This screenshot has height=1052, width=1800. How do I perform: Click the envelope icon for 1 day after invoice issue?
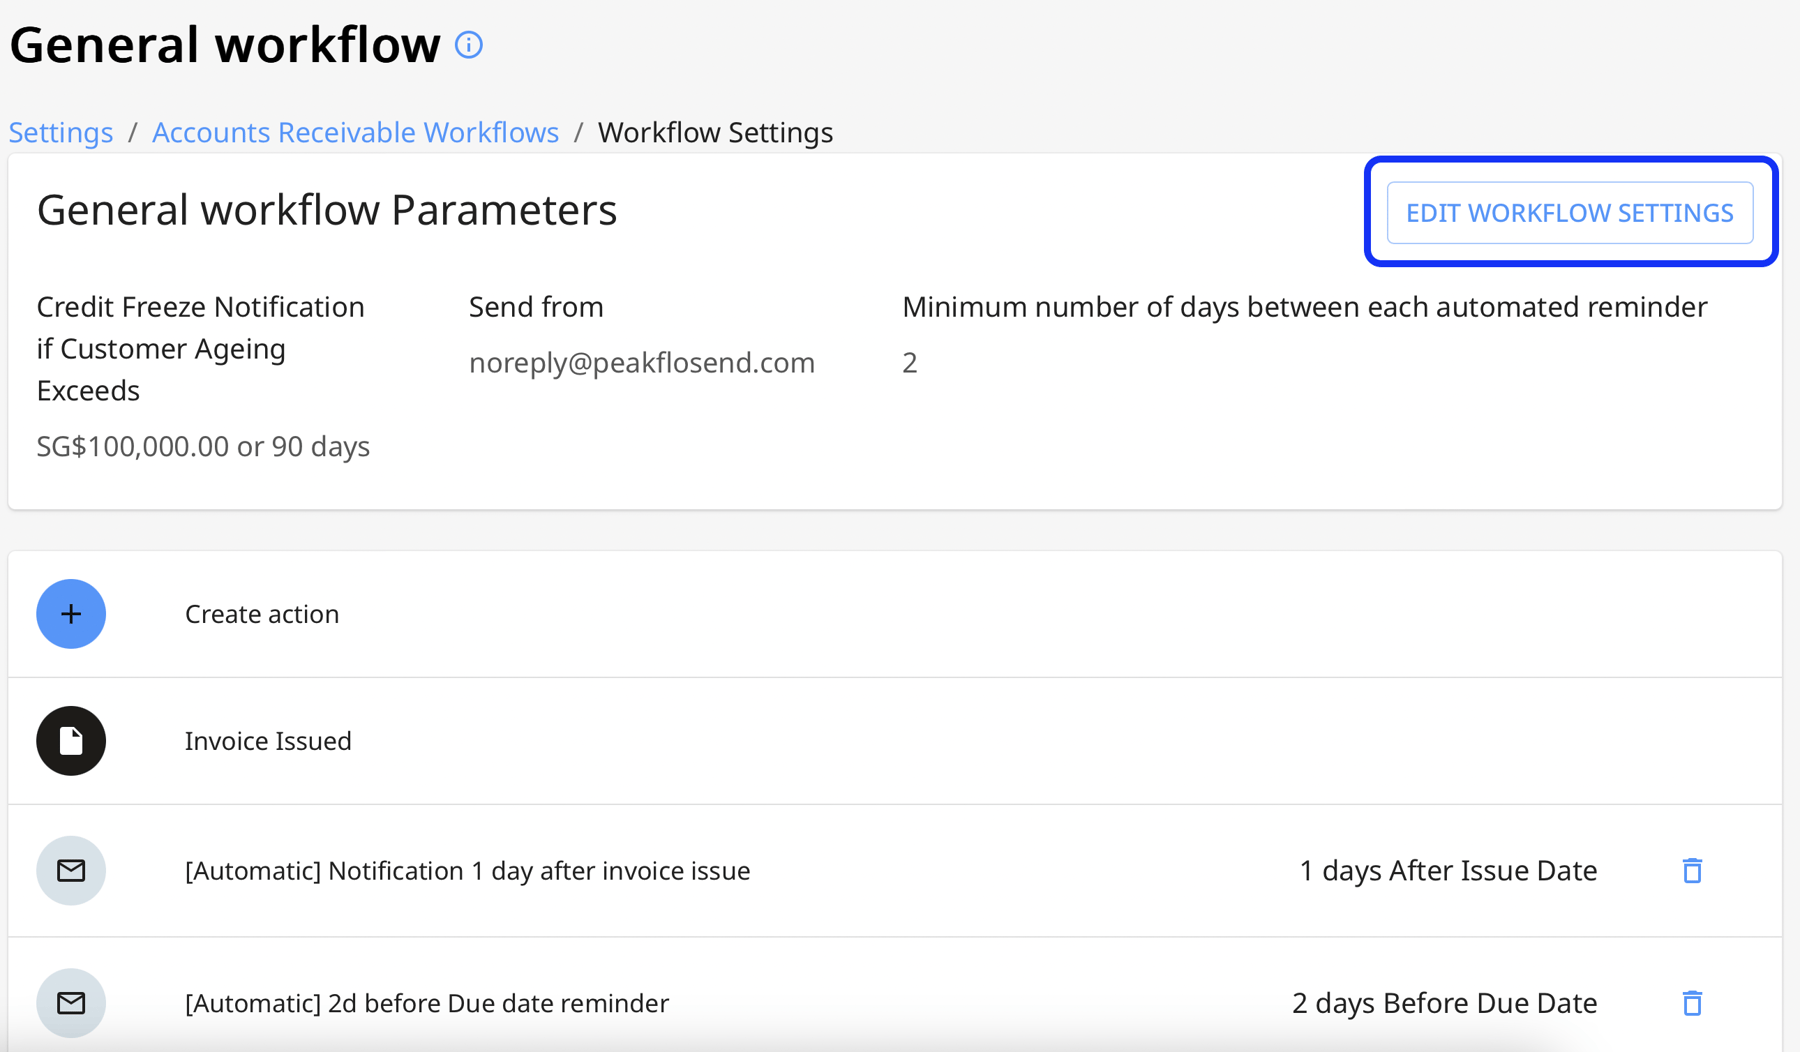coord(71,871)
